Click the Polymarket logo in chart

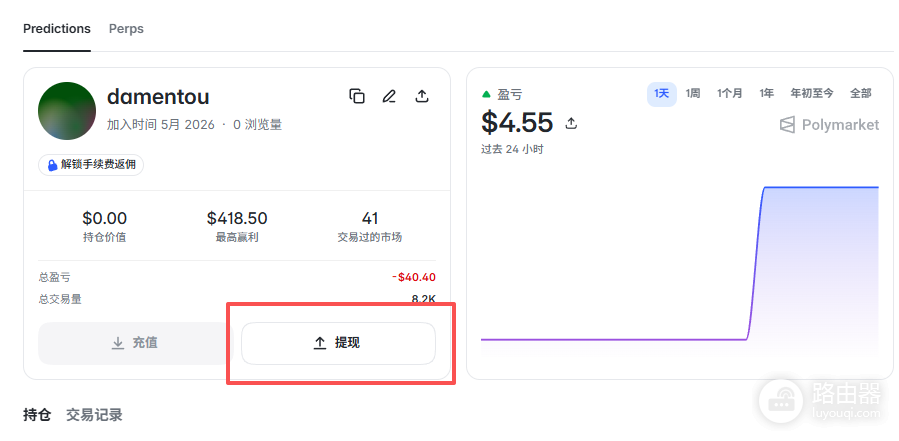coord(829,125)
